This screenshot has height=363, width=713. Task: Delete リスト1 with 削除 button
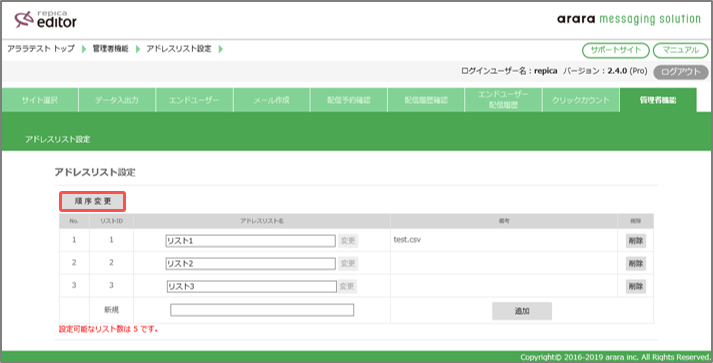[x=636, y=241]
